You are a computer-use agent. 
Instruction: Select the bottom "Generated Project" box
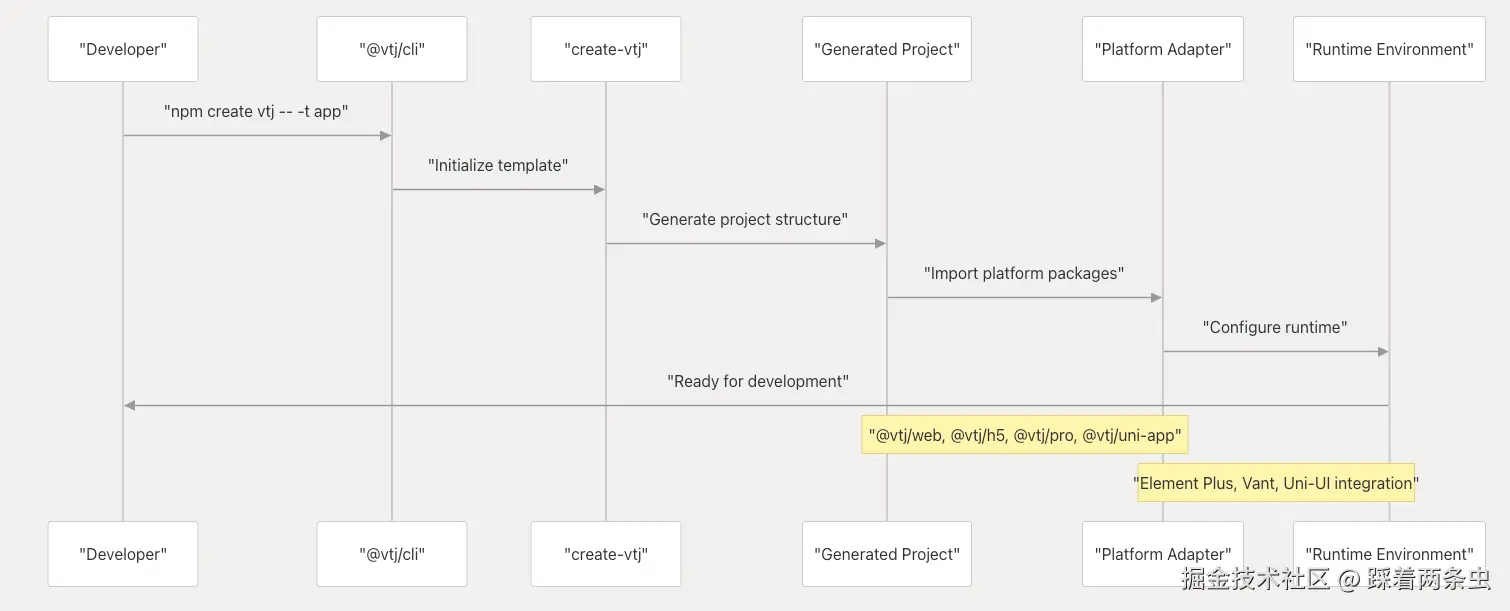click(x=887, y=554)
